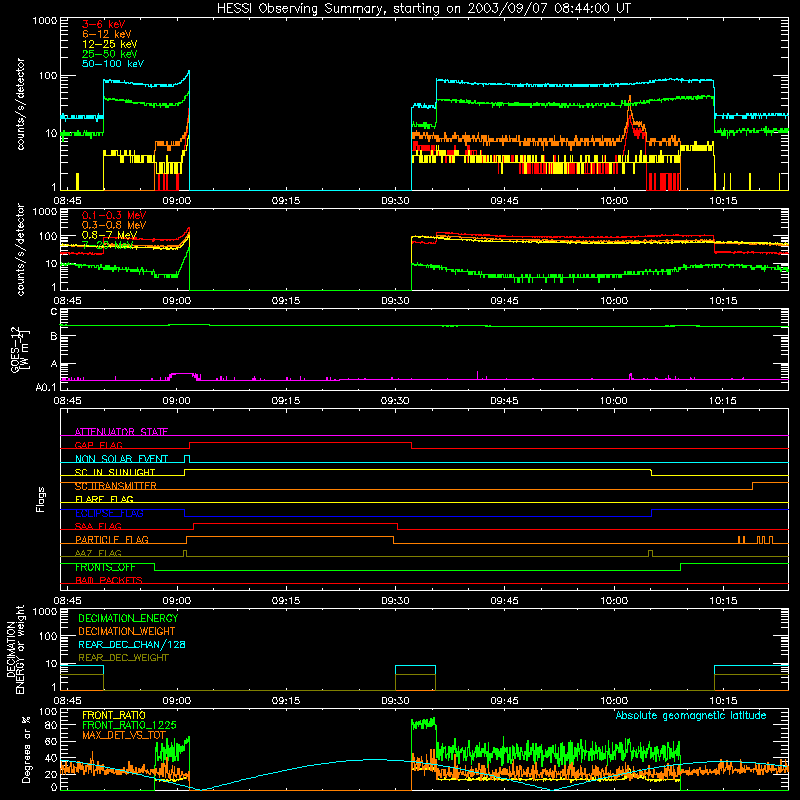Click the DECIMATION ENERGY or weight axis title
The width and height of the screenshot is (800, 800).
coord(15,649)
